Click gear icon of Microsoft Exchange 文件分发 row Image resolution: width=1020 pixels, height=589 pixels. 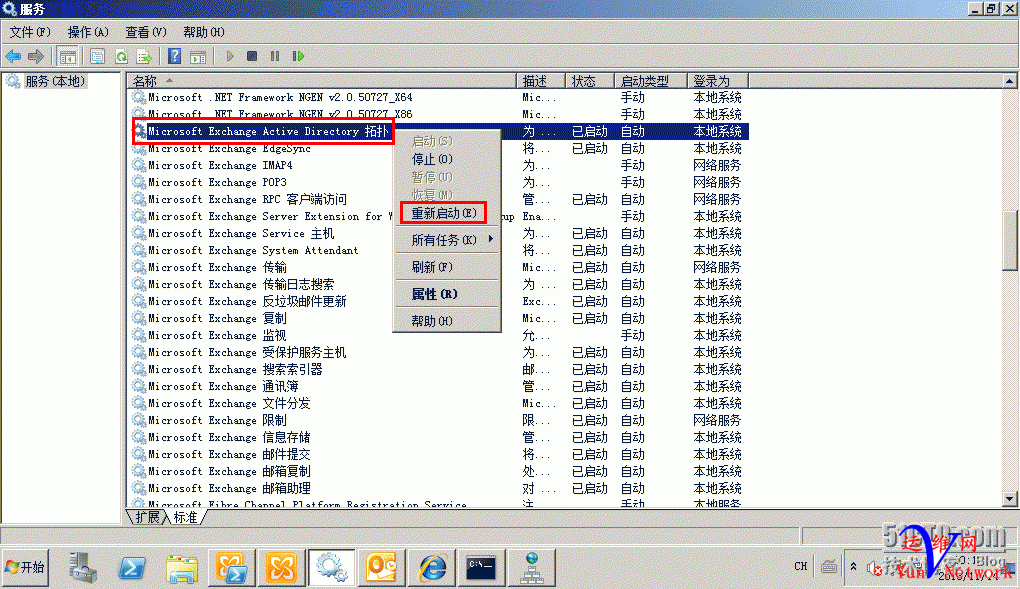pos(139,403)
